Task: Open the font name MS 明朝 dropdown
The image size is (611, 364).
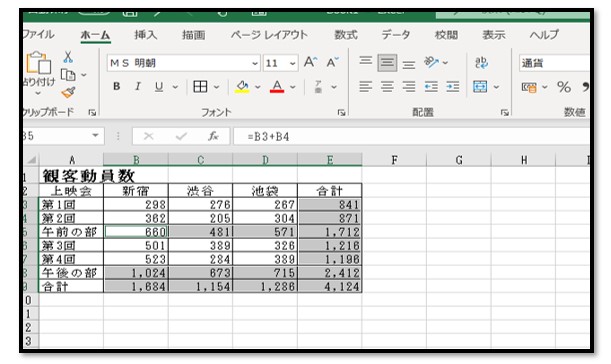Action: 254,63
